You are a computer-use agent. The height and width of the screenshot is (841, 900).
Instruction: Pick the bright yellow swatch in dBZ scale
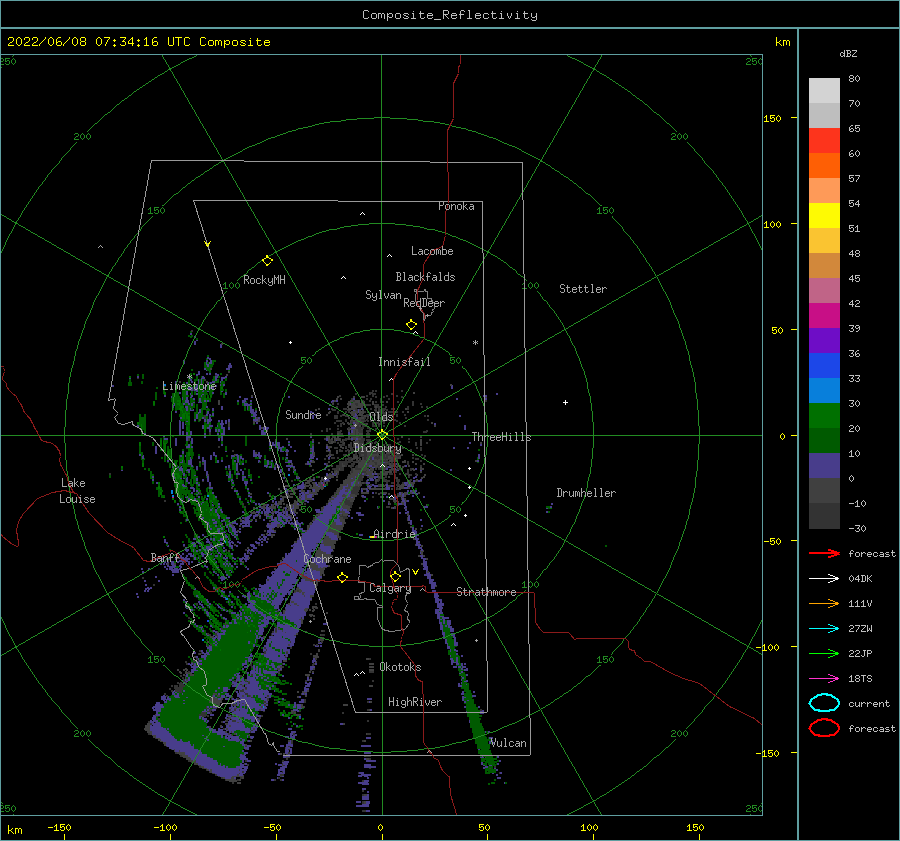point(824,216)
